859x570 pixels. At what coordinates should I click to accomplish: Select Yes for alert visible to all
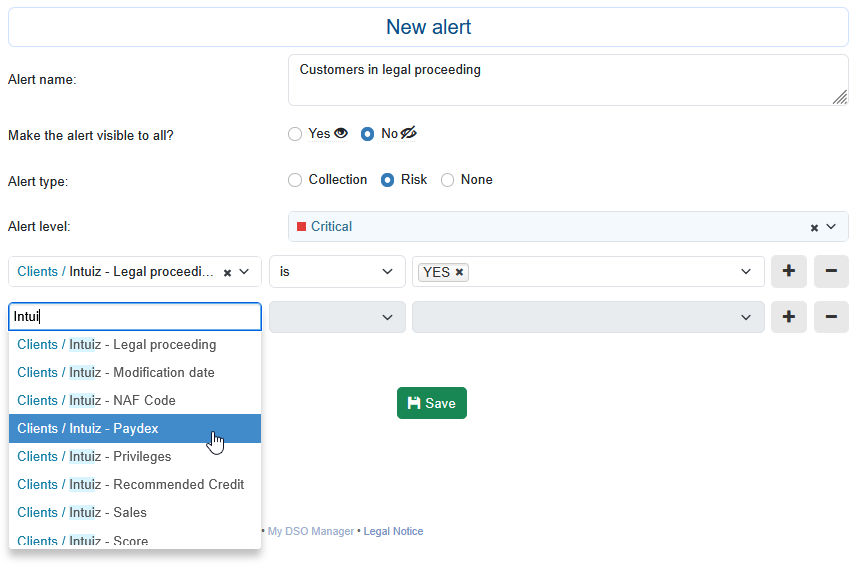point(295,134)
